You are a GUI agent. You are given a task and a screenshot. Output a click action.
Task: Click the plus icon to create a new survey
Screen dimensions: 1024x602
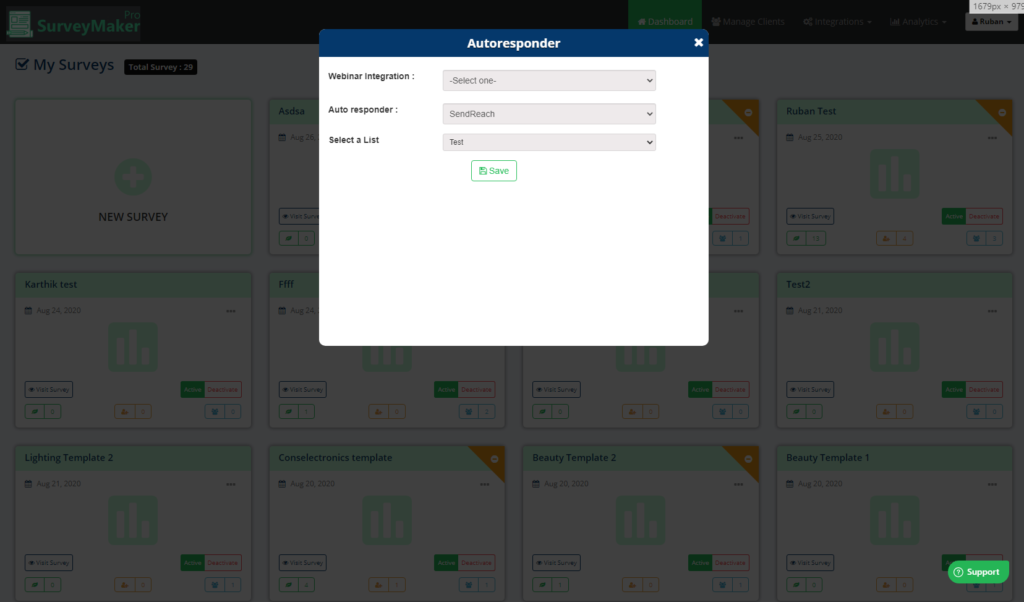(x=133, y=177)
